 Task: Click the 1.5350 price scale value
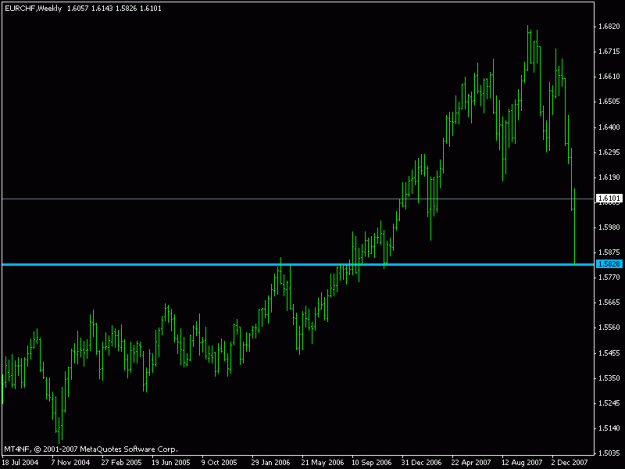(609, 378)
